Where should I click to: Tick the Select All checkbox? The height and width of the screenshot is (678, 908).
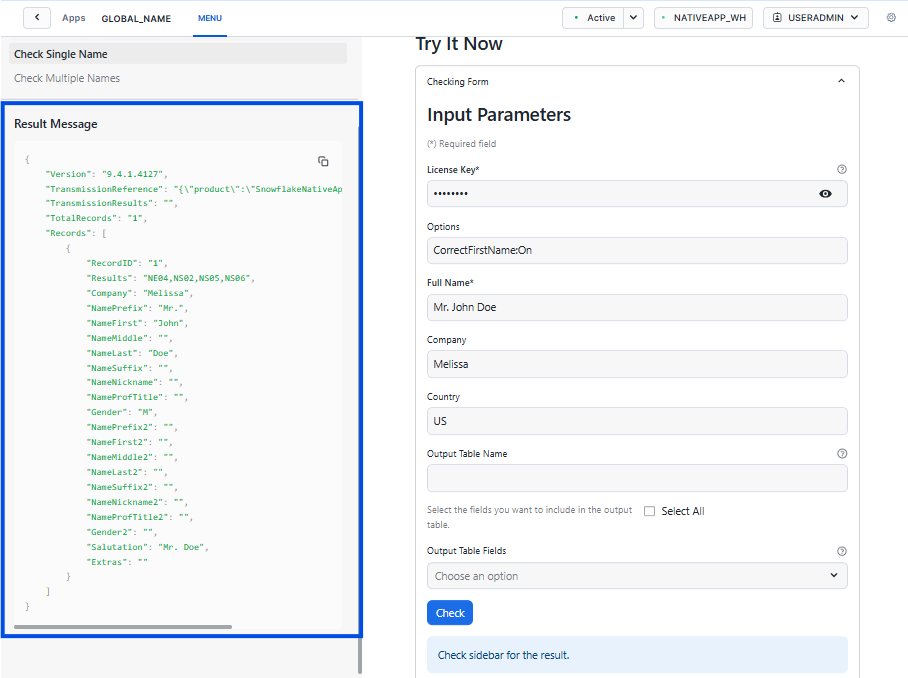tap(650, 511)
